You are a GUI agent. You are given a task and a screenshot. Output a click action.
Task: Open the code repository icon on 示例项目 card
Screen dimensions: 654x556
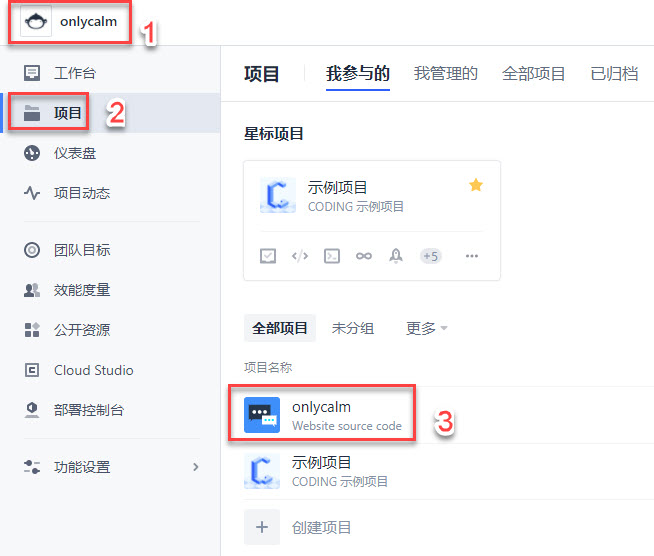click(299, 256)
